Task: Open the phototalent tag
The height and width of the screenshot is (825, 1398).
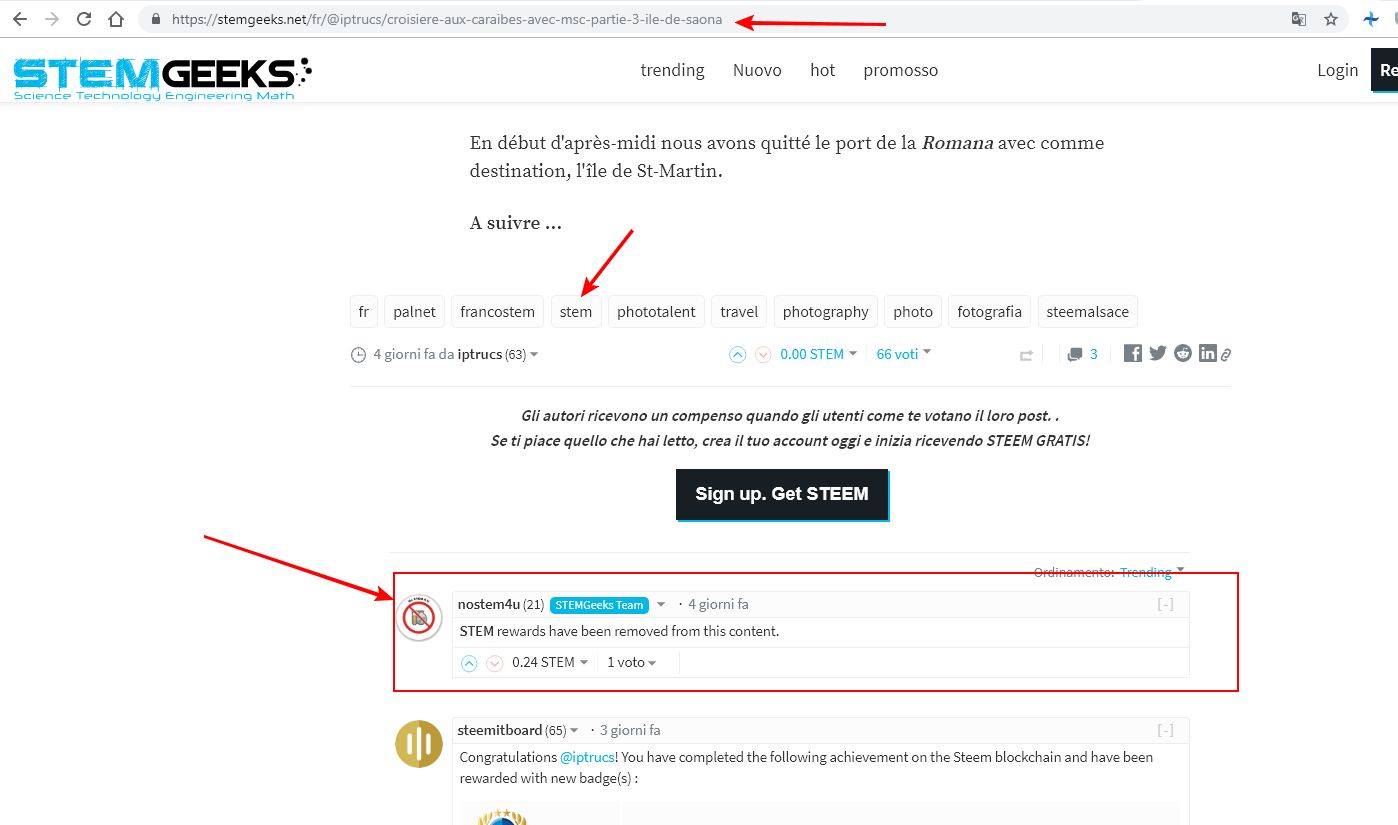Action: 657,312
